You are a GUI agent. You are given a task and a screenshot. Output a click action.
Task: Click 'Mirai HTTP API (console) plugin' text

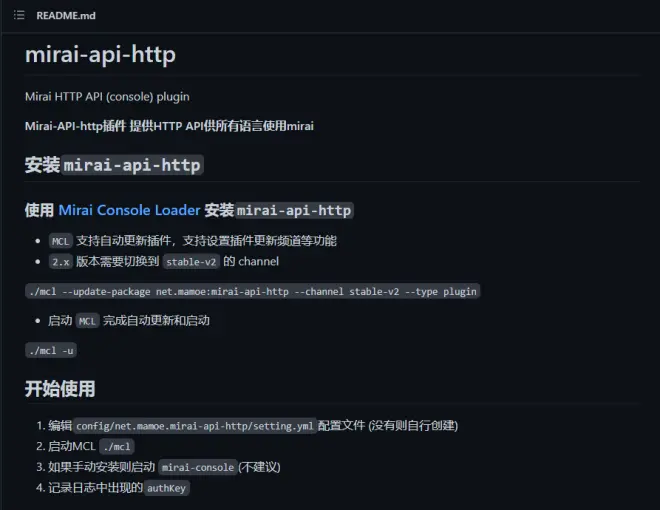(107, 97)
